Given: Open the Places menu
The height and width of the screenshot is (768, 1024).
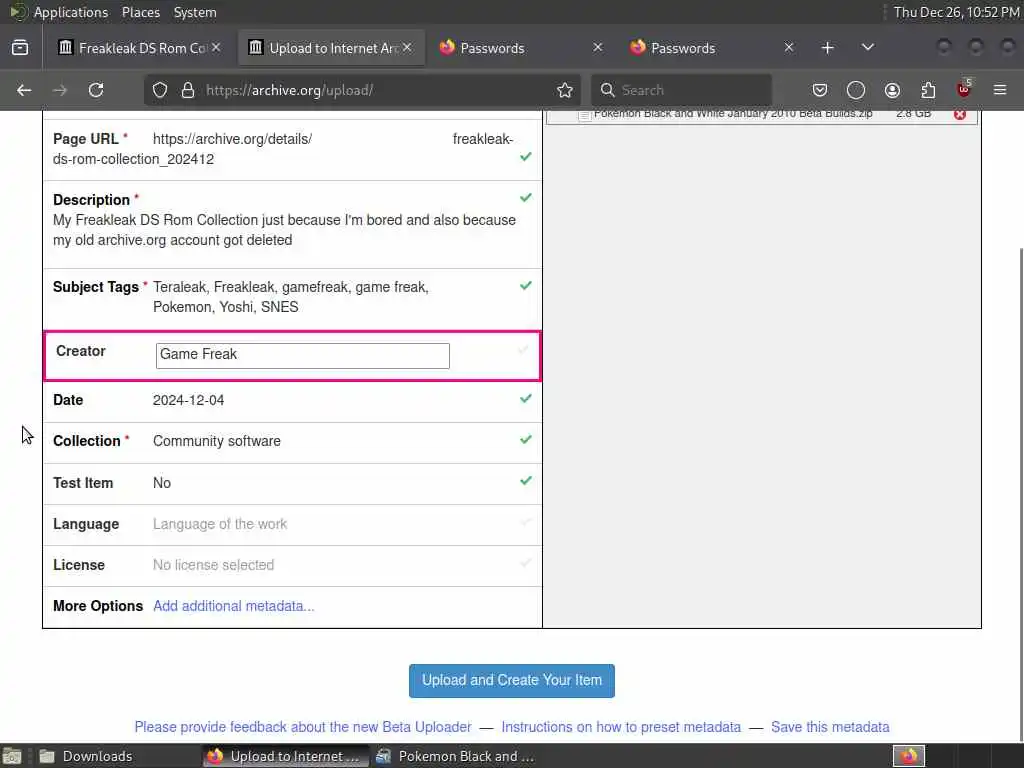Looking at the screenshot, I should click(140, 12).
